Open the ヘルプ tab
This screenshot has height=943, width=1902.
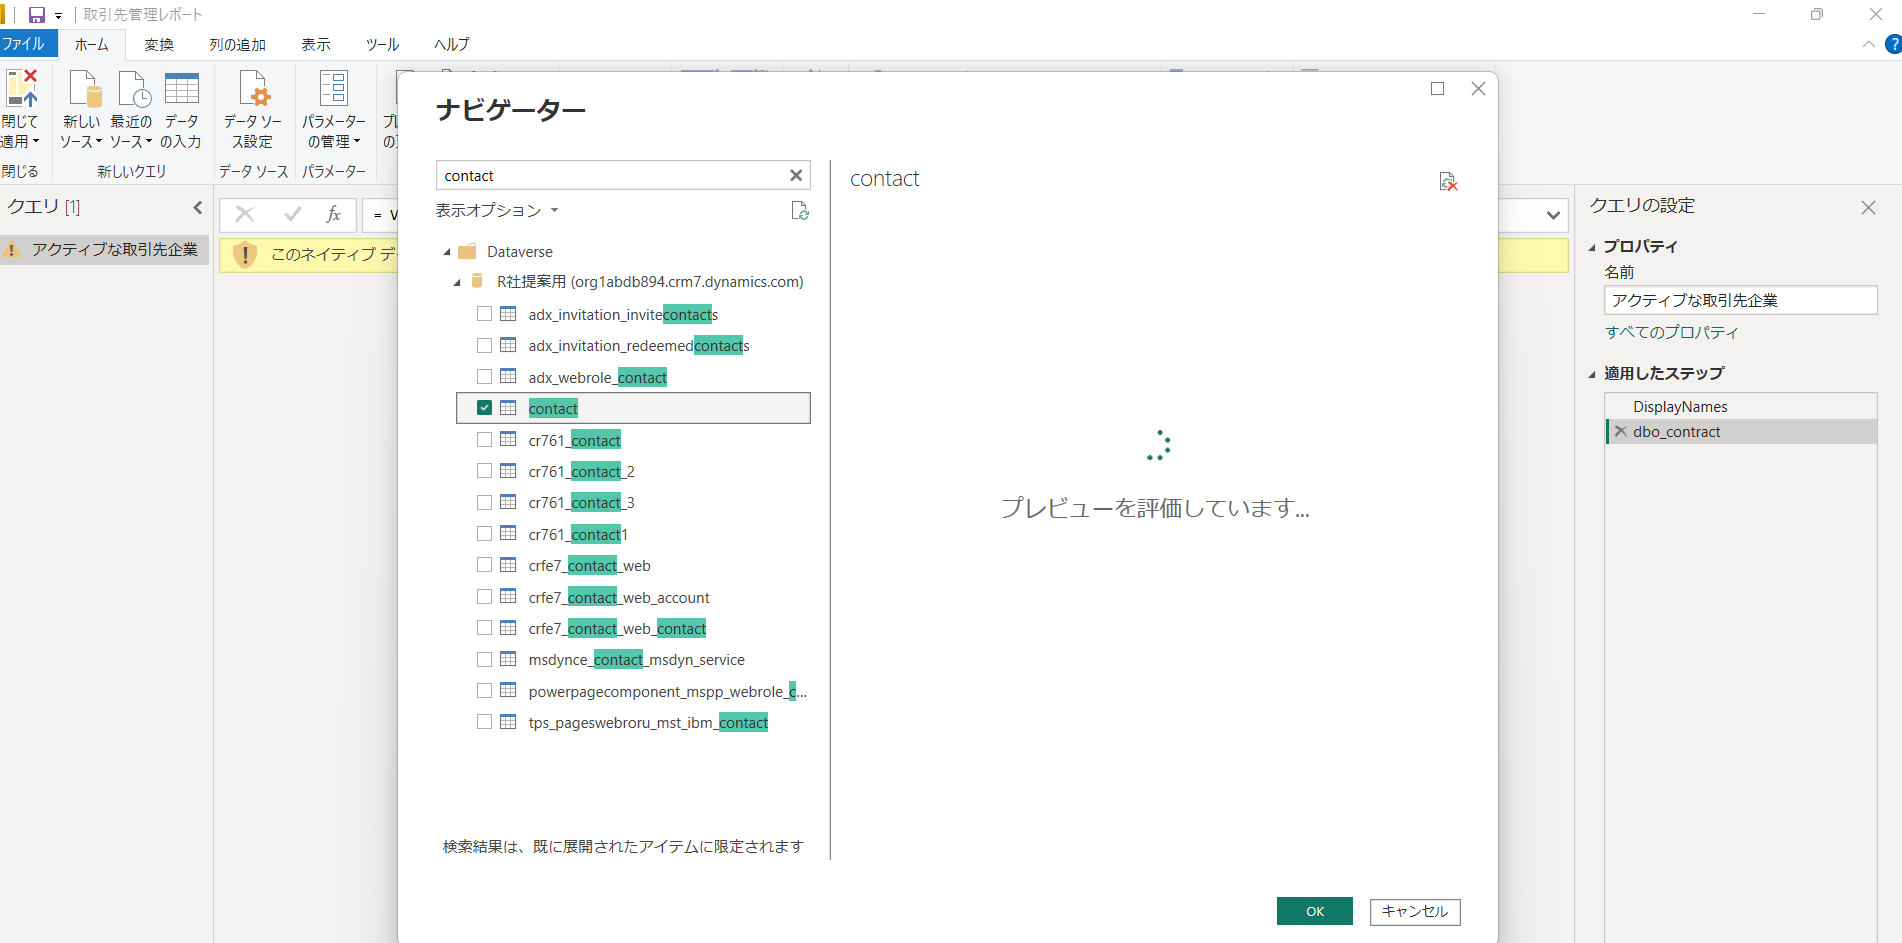[452, 45]
